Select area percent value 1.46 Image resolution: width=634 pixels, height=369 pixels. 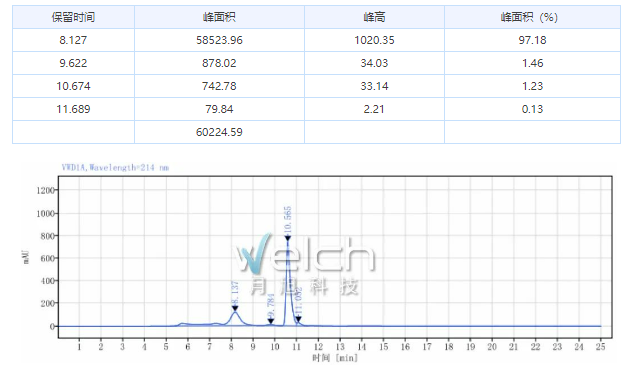[532, 63]
